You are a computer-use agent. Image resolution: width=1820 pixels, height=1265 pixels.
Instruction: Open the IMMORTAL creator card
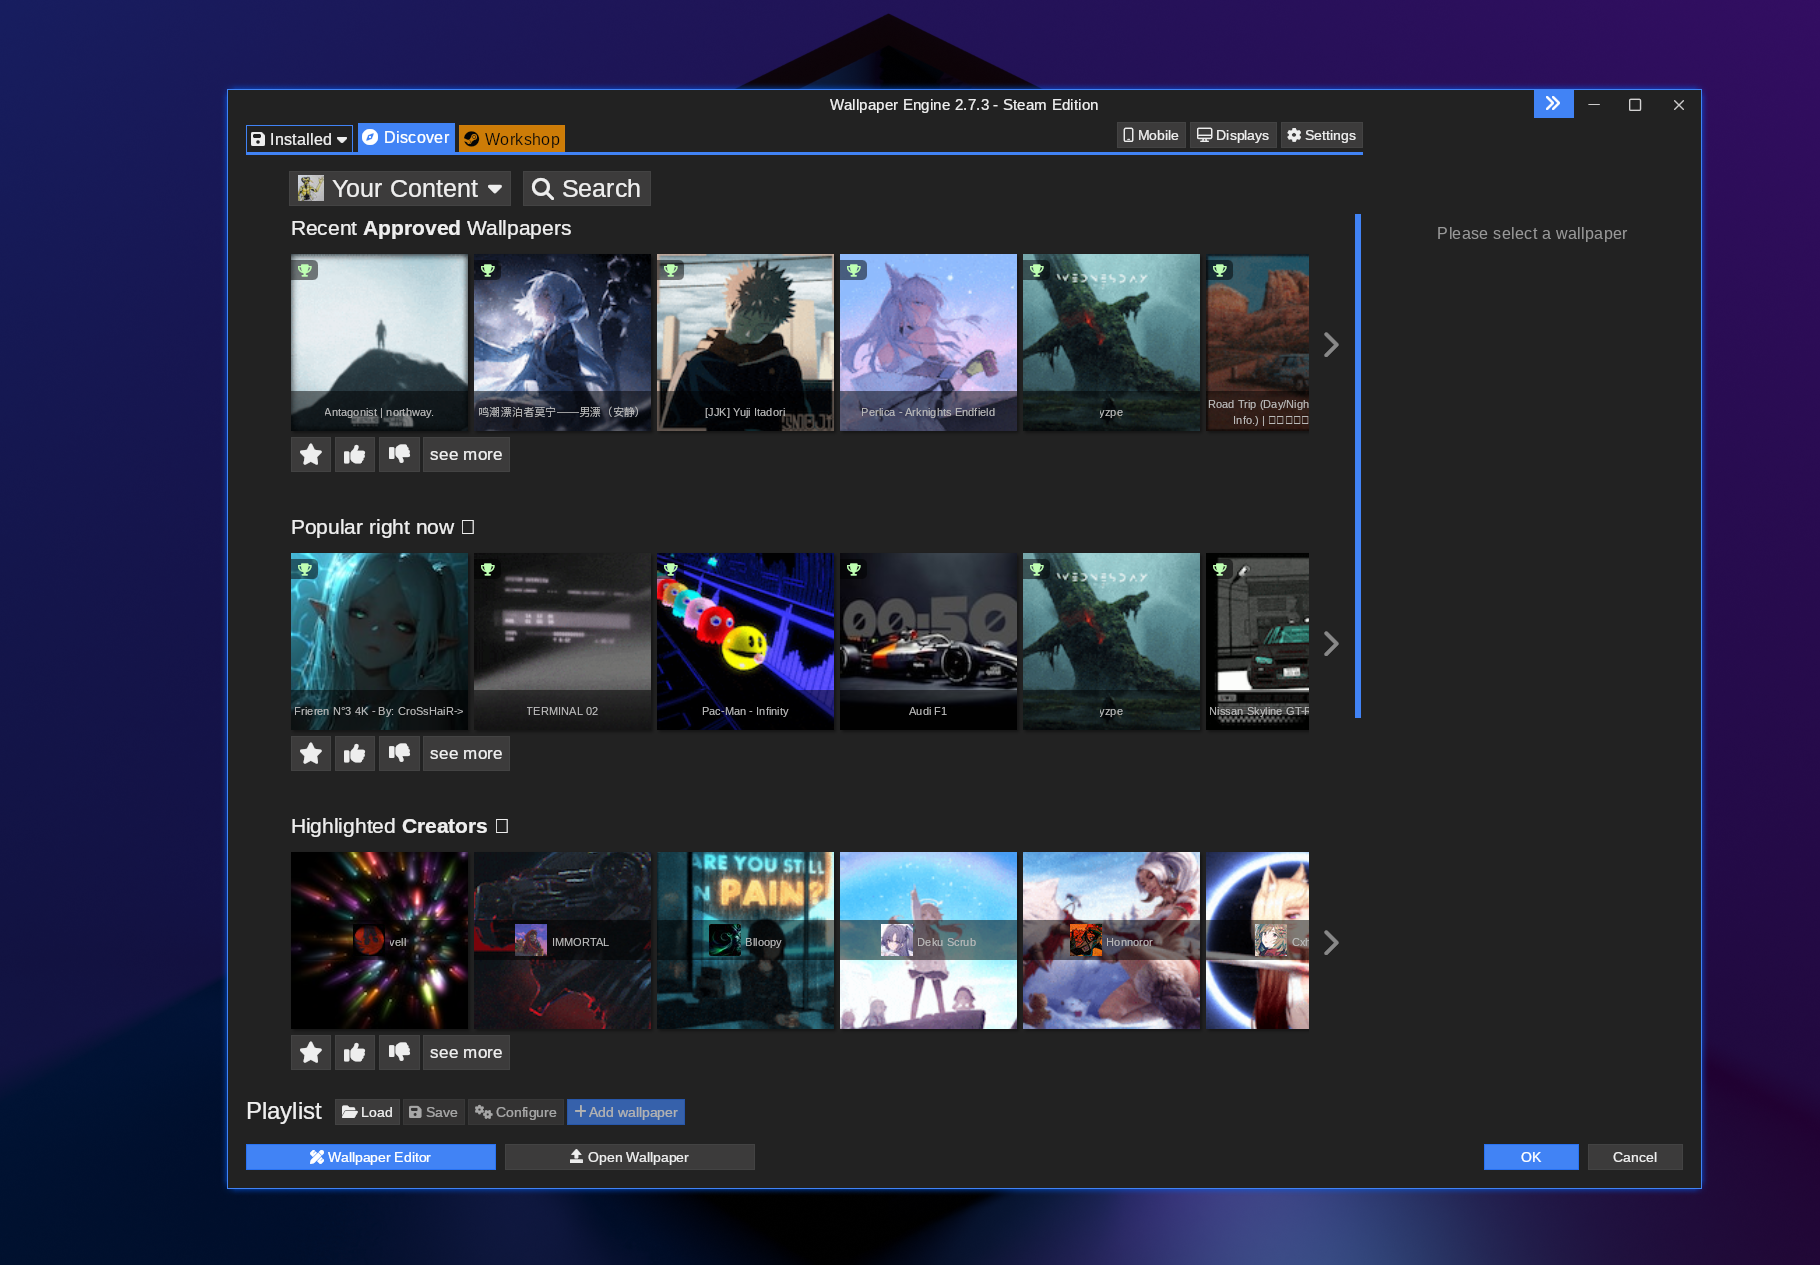(x=562, y=940)
